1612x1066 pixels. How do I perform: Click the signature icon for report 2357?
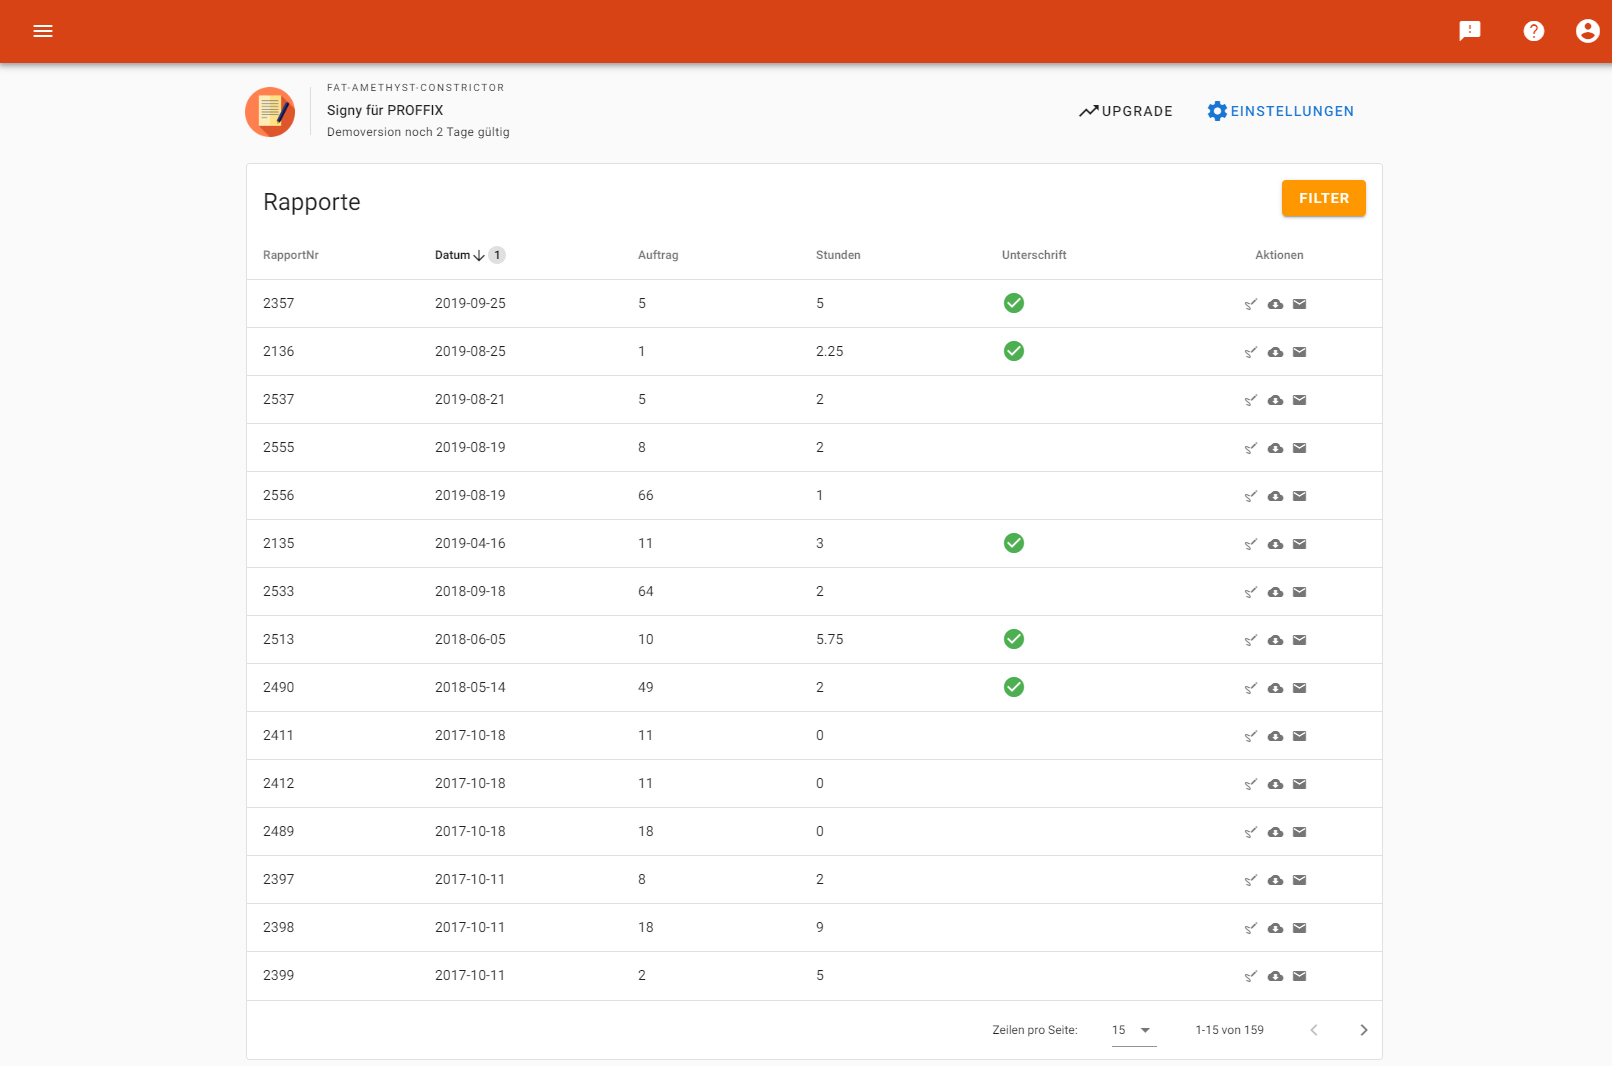tap(1250, 304)
